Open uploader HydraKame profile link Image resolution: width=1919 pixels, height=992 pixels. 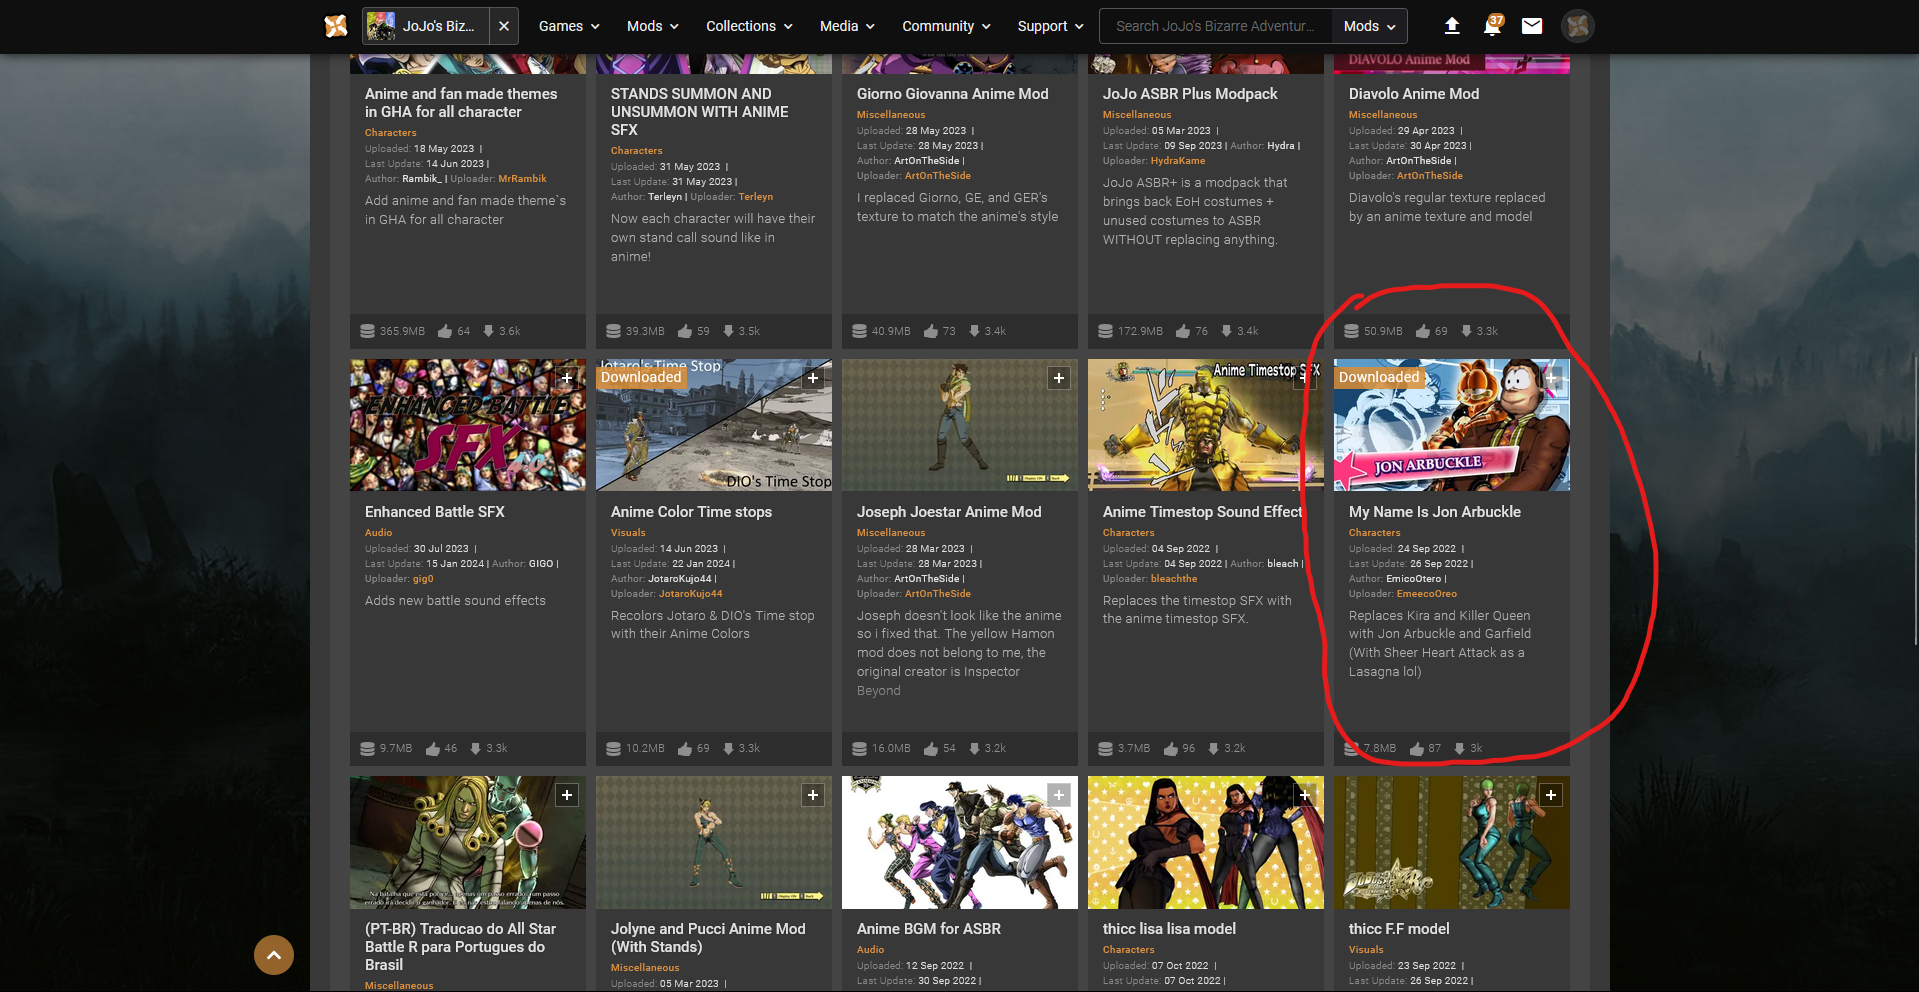[1178, 161]
